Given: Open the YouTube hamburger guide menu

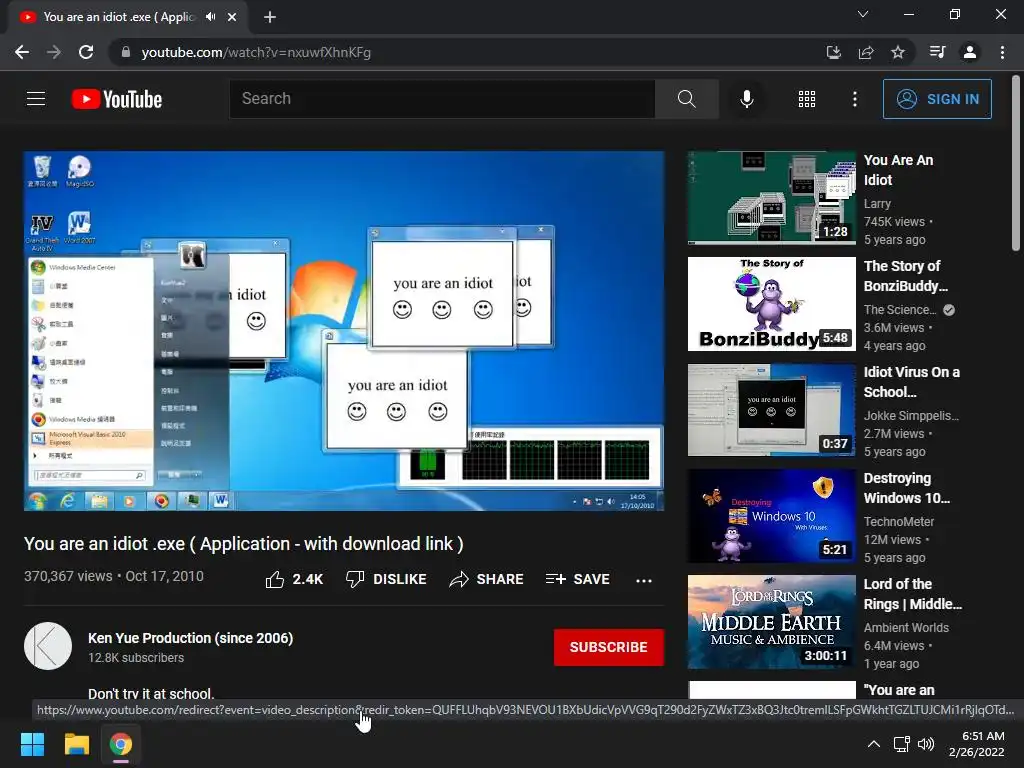Looking at the screenshot, I should coord(36,99).
